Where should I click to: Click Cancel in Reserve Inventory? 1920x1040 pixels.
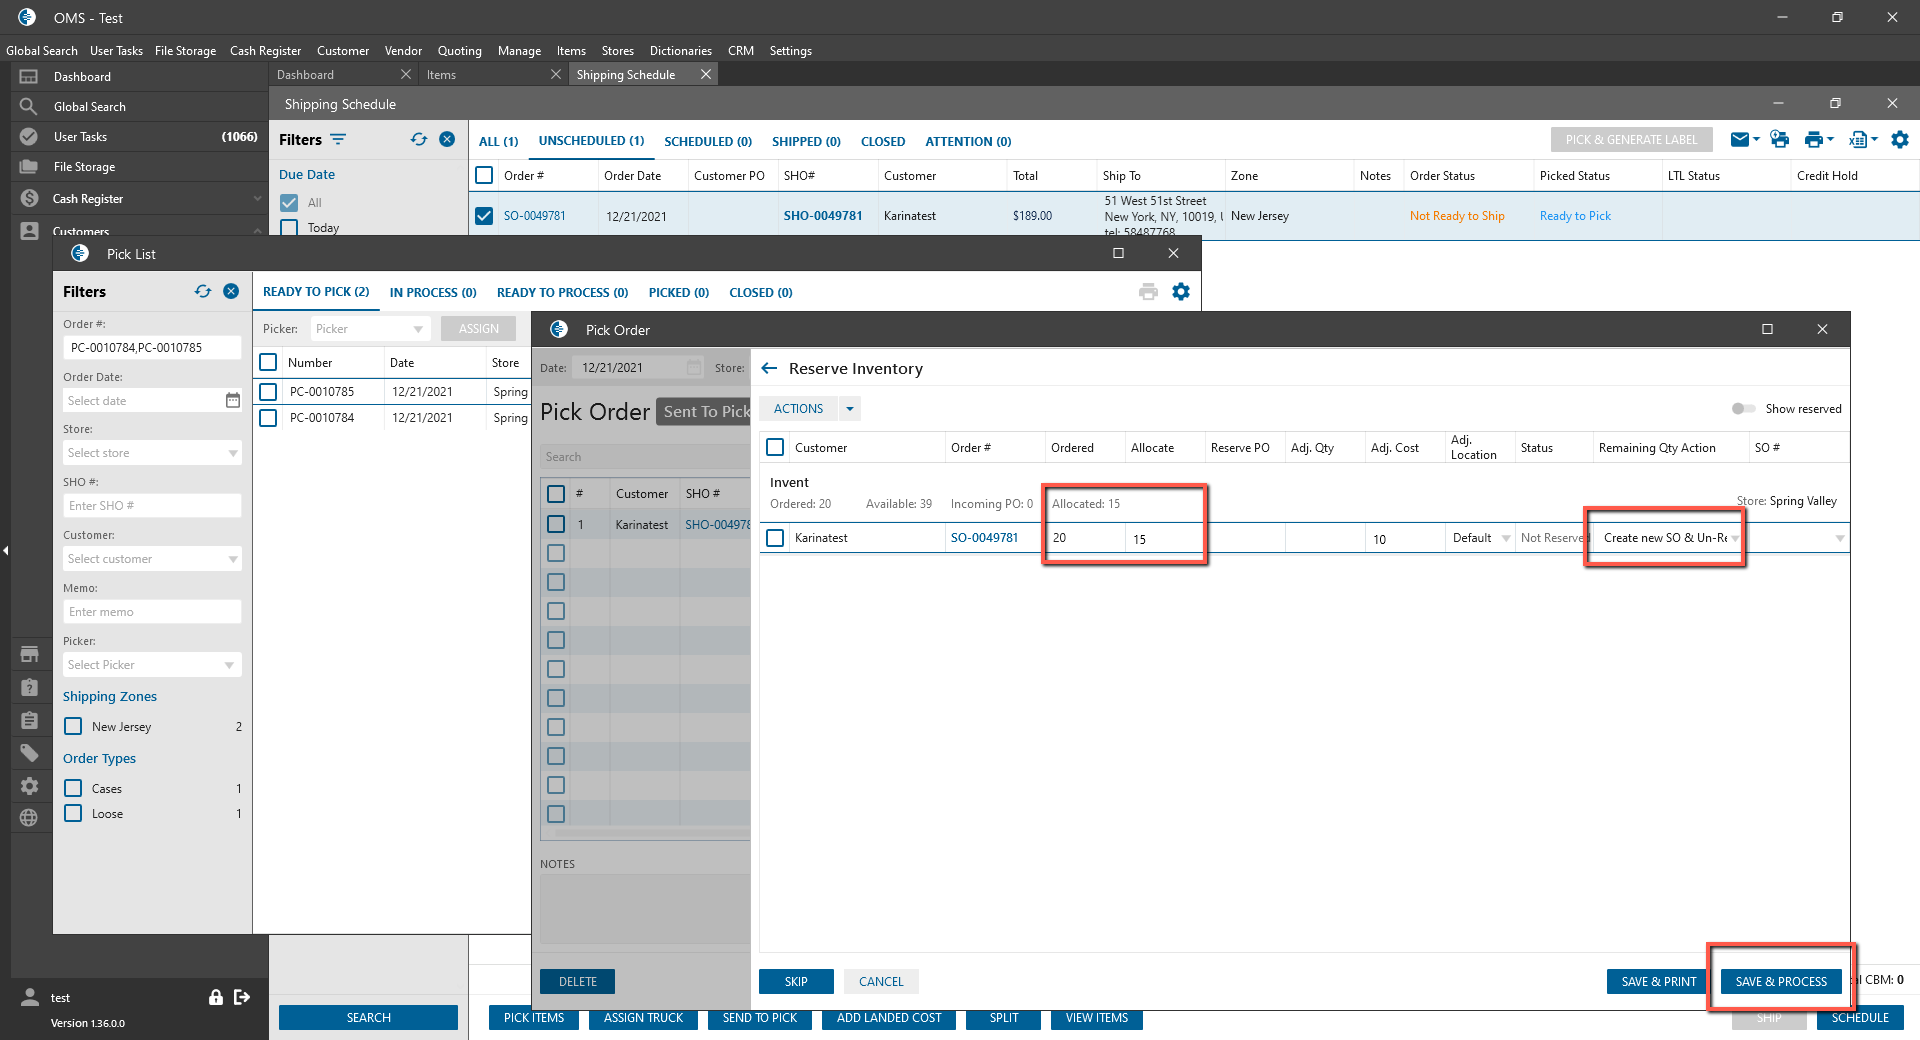[881, 981]
